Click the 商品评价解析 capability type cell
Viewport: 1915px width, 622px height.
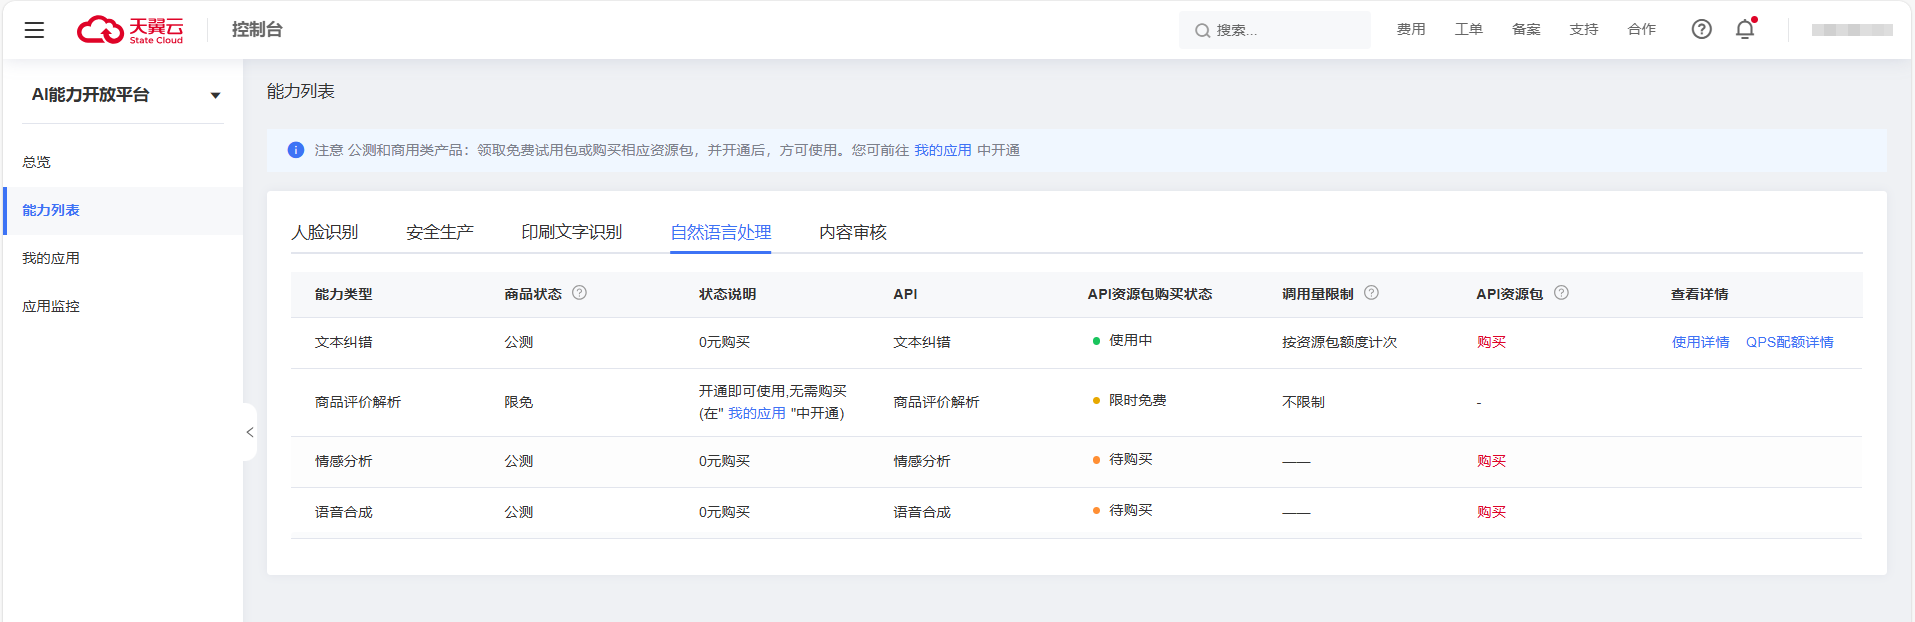coord(358,402)
